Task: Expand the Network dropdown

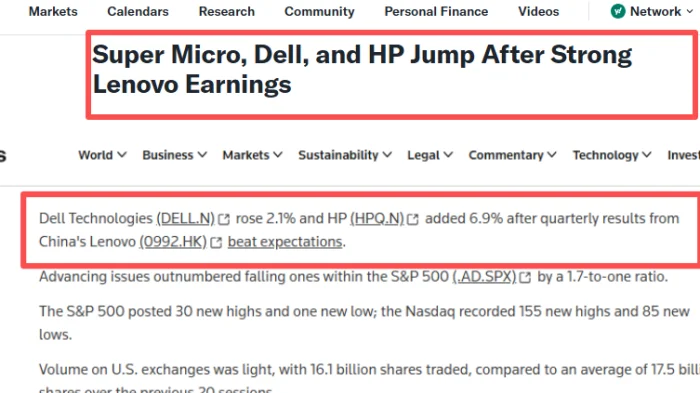Action: pos(690,12)
